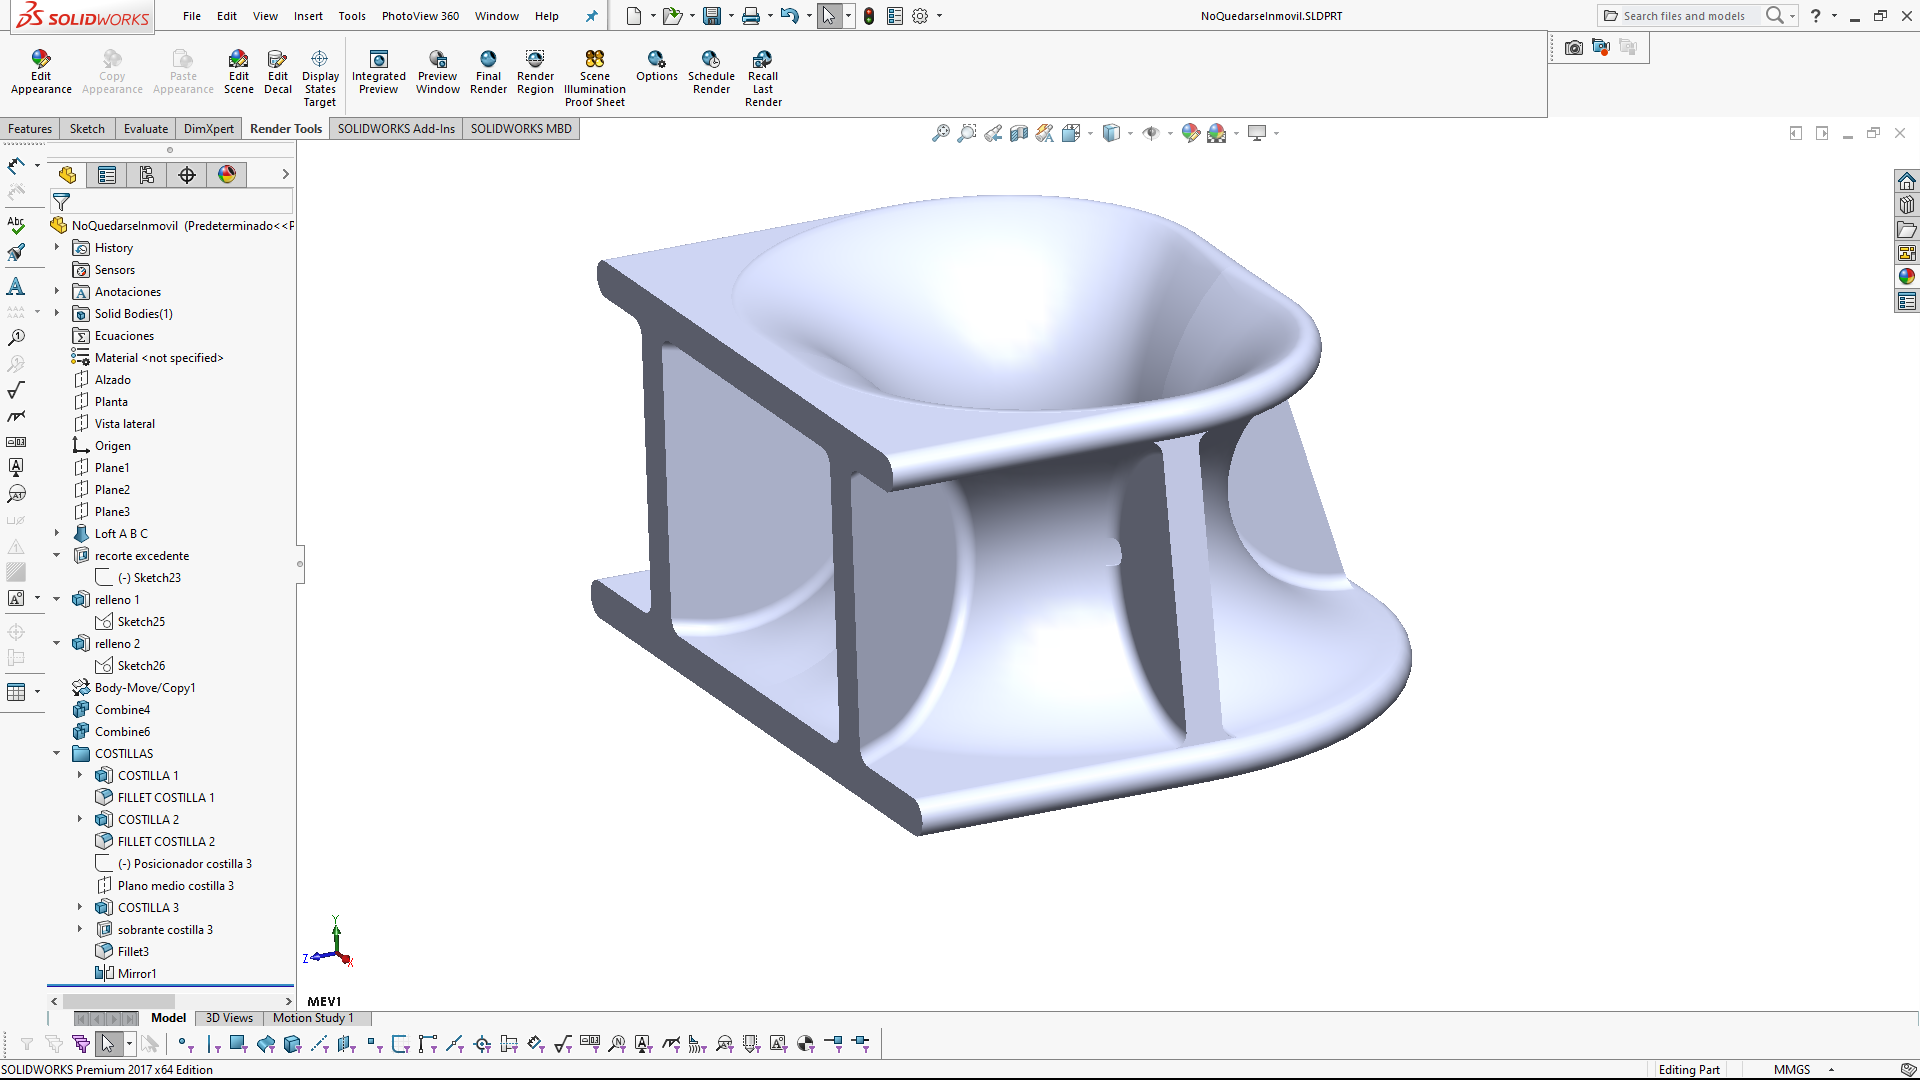1920x1080 pixels.
Task: Open PhotoView Options
Action: pos(657,66)
